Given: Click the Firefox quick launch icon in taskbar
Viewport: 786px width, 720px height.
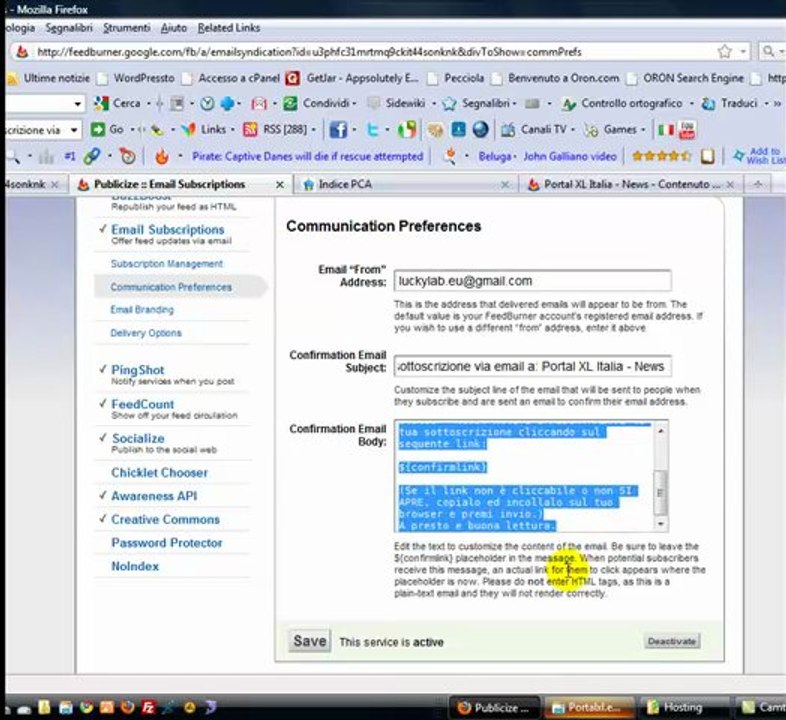Looking at the screenshot, I should tap(127, 707).
